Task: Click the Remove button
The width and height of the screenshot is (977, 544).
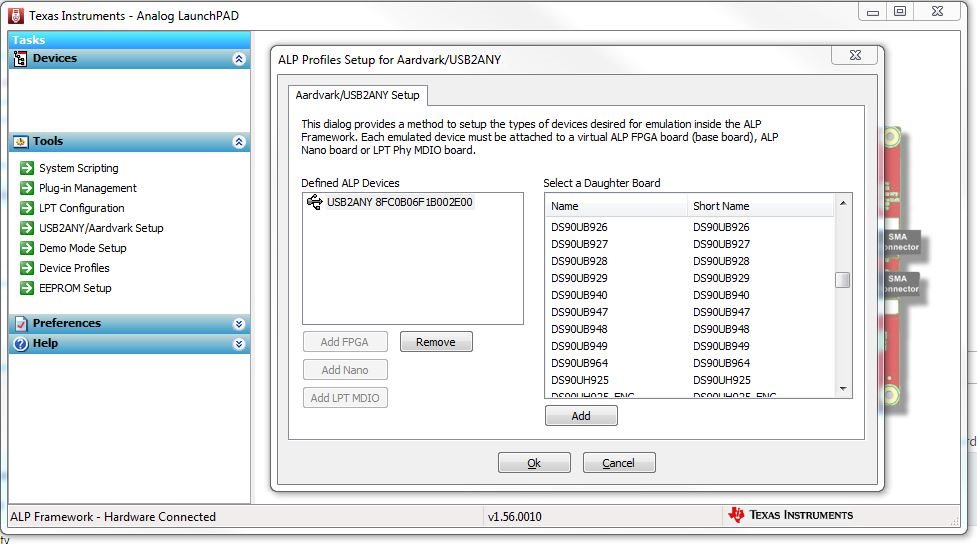Action: [436, 342]
